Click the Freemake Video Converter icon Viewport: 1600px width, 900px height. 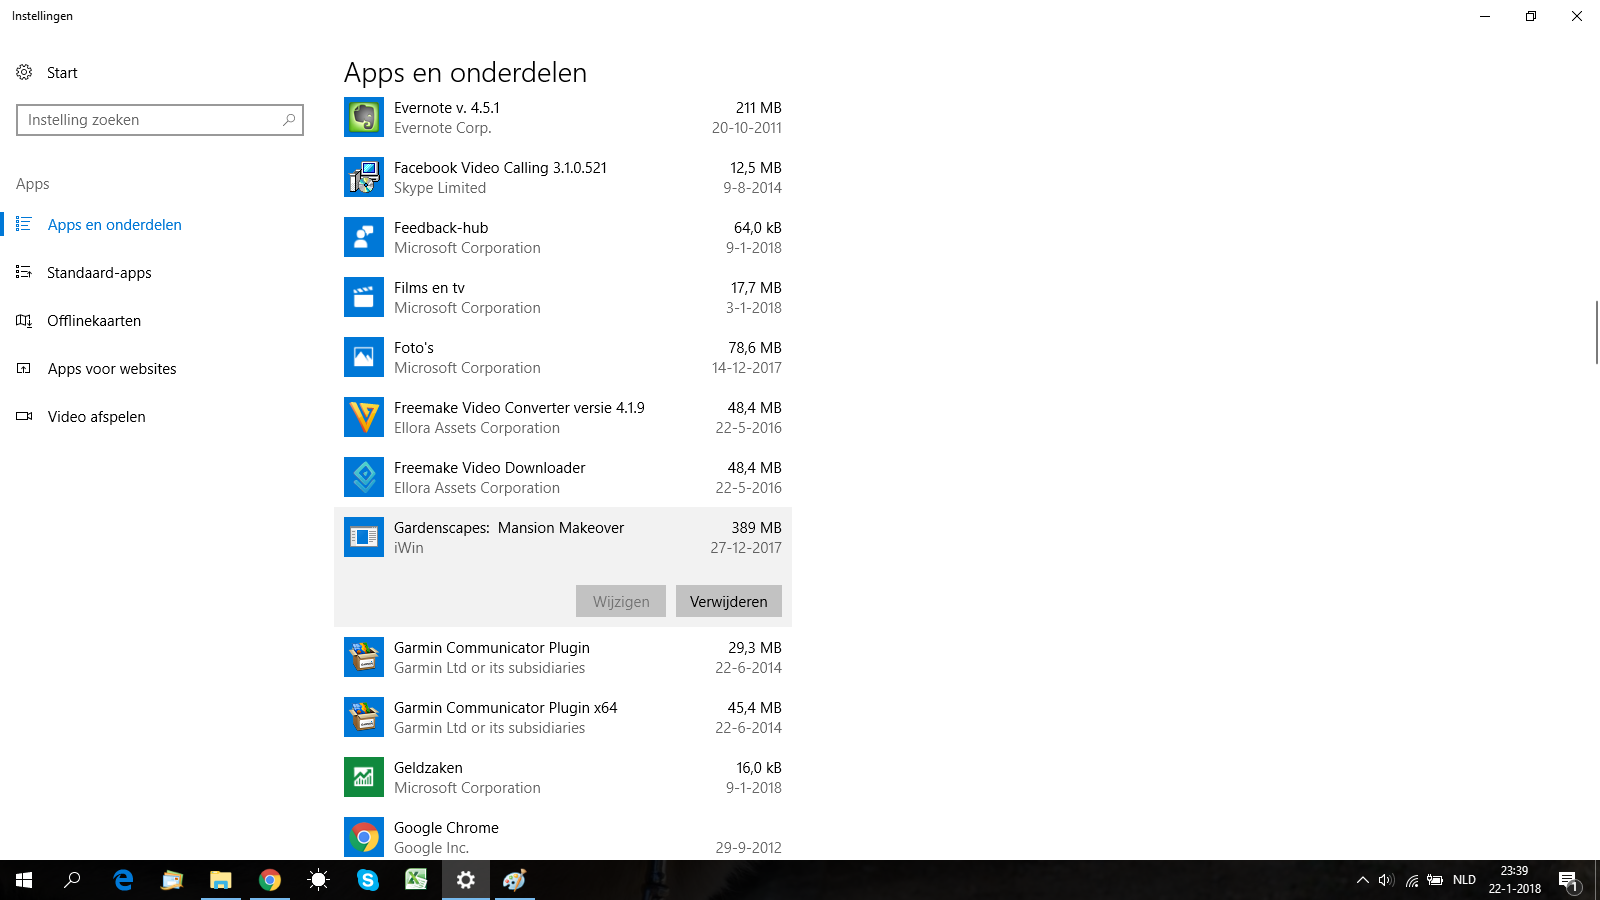(364, 417)
